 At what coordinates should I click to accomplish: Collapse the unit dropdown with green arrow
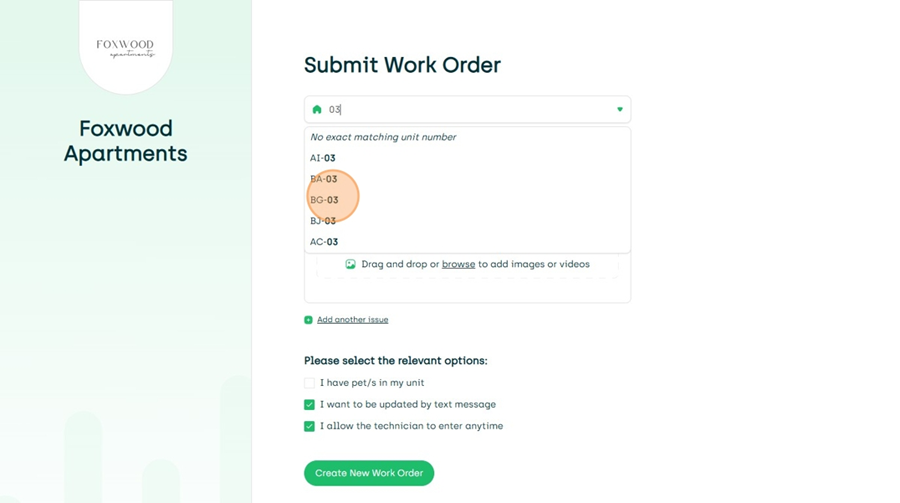620,109
